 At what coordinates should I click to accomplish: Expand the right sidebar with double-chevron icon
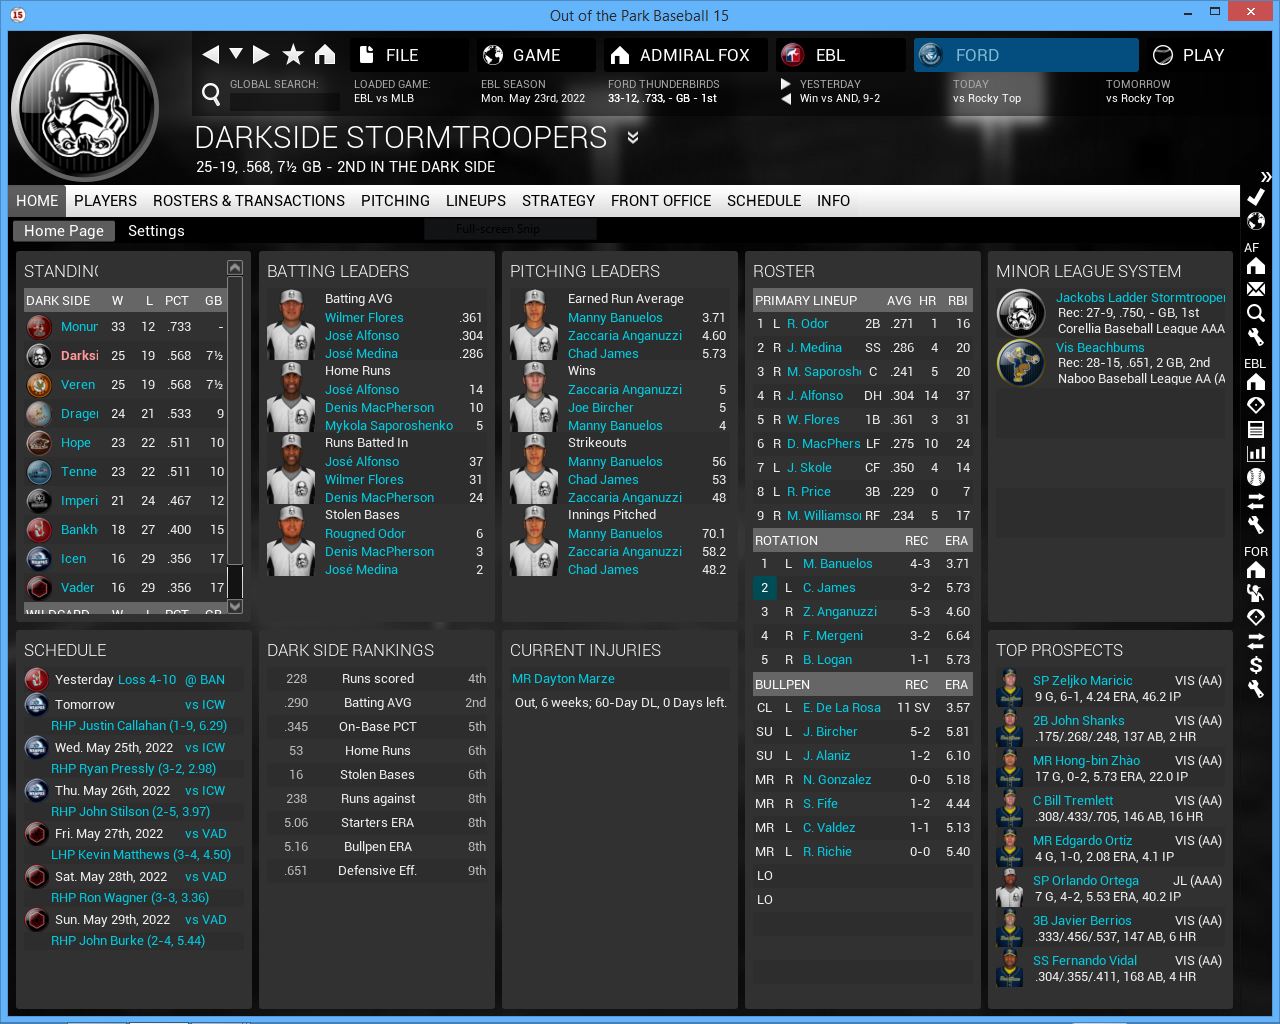tap(1266, 177)
